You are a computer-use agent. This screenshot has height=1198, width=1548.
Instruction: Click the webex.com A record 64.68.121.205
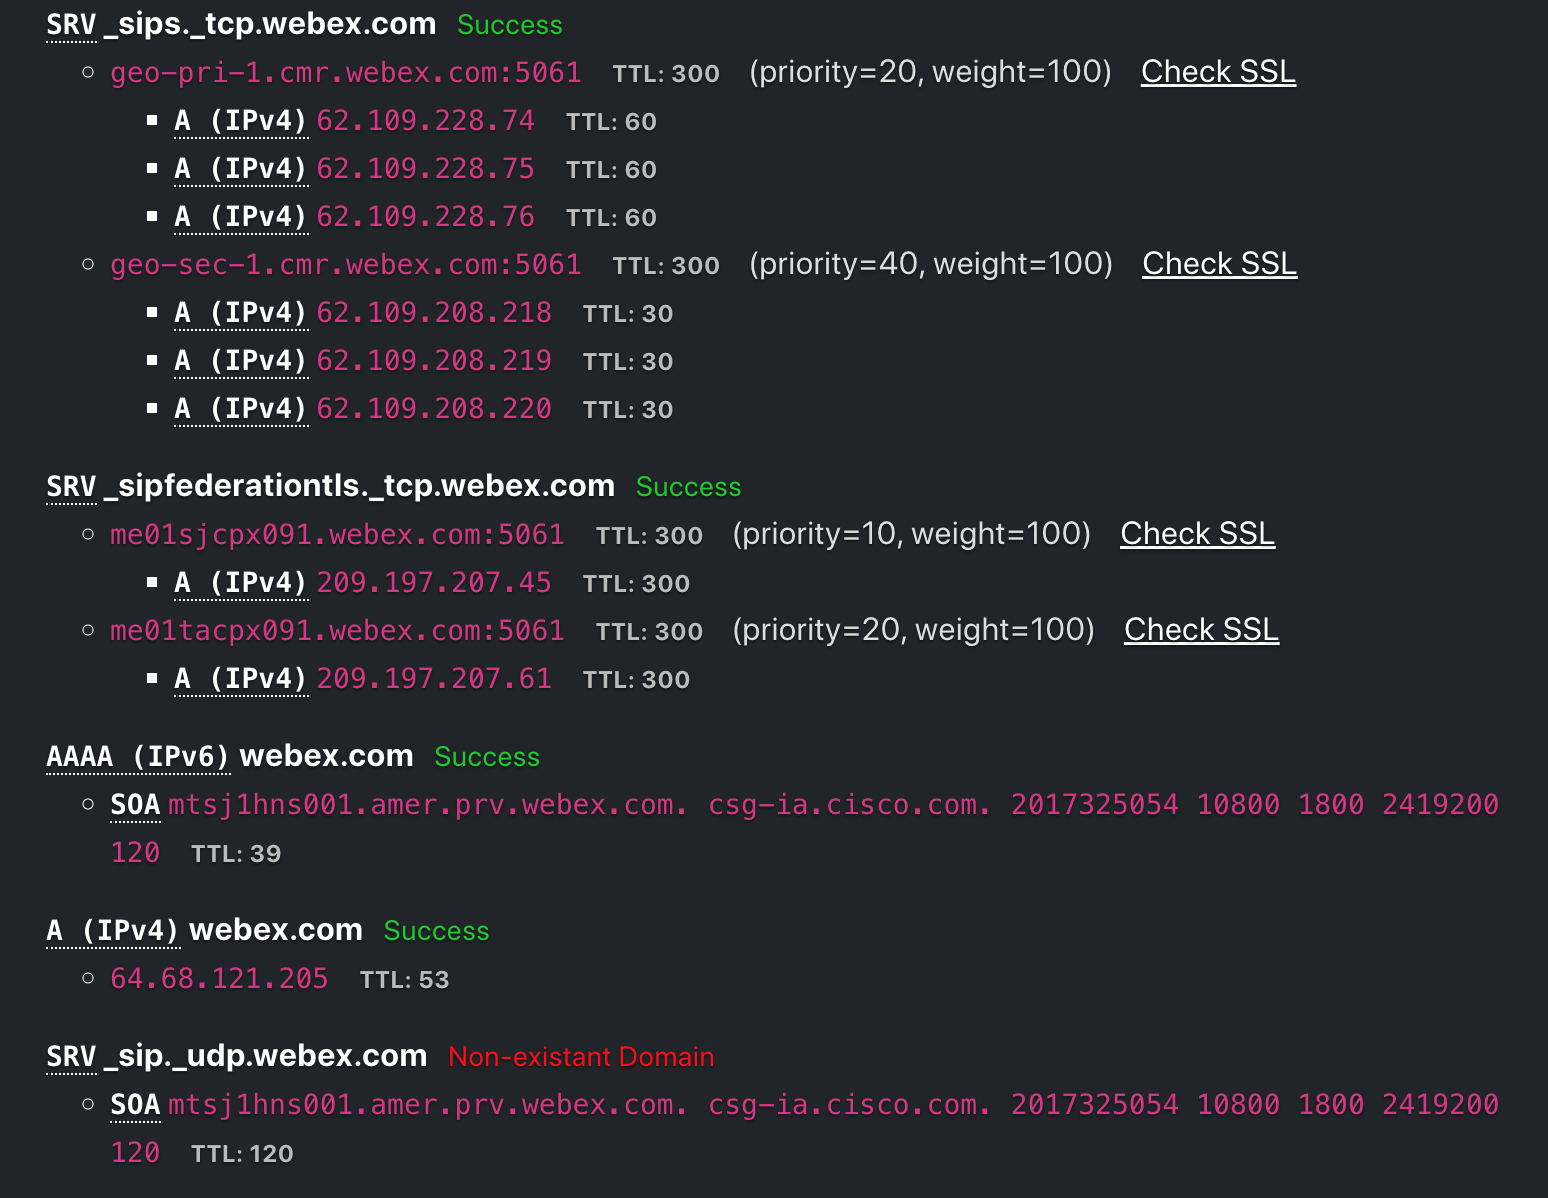pos(219,979)
